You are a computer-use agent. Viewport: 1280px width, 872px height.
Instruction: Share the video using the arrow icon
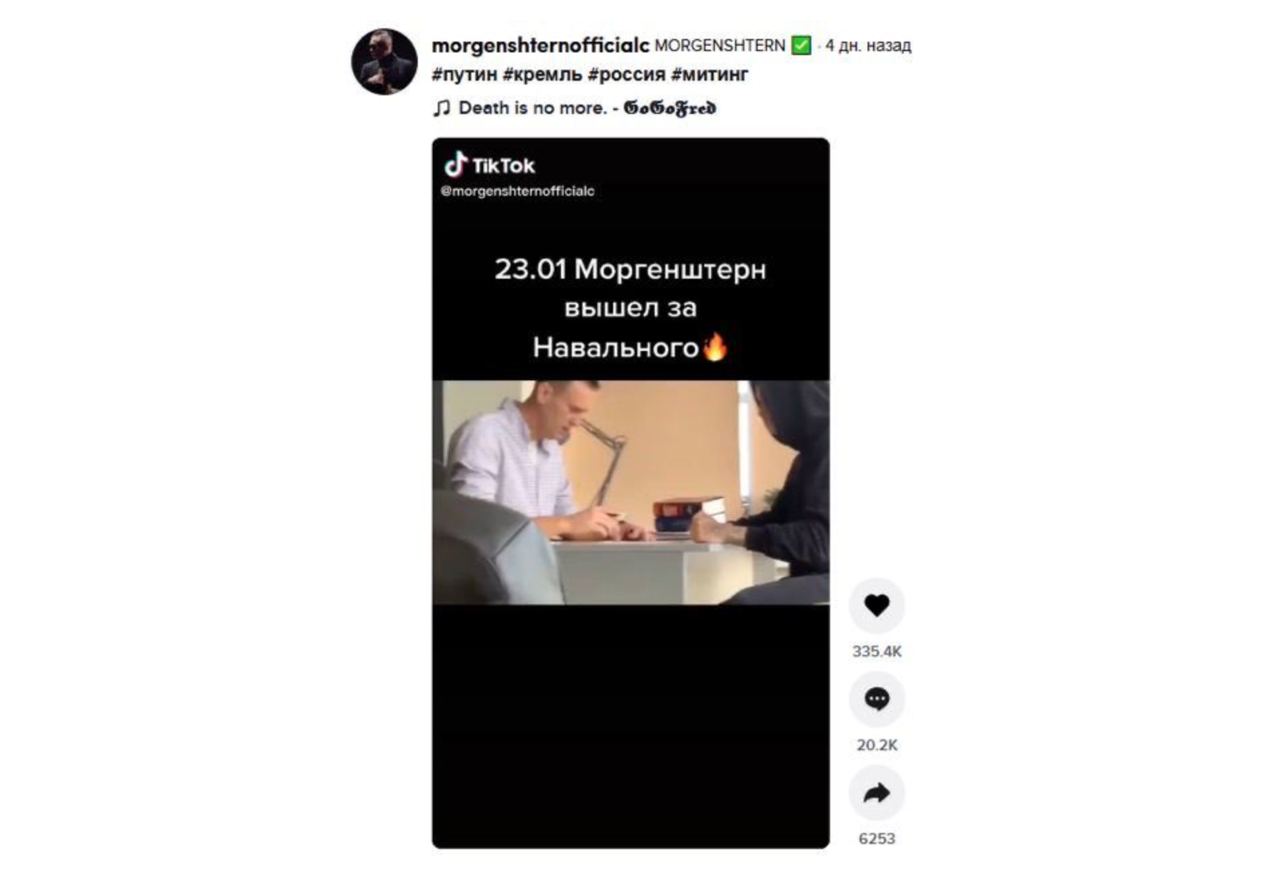[877, 794]
